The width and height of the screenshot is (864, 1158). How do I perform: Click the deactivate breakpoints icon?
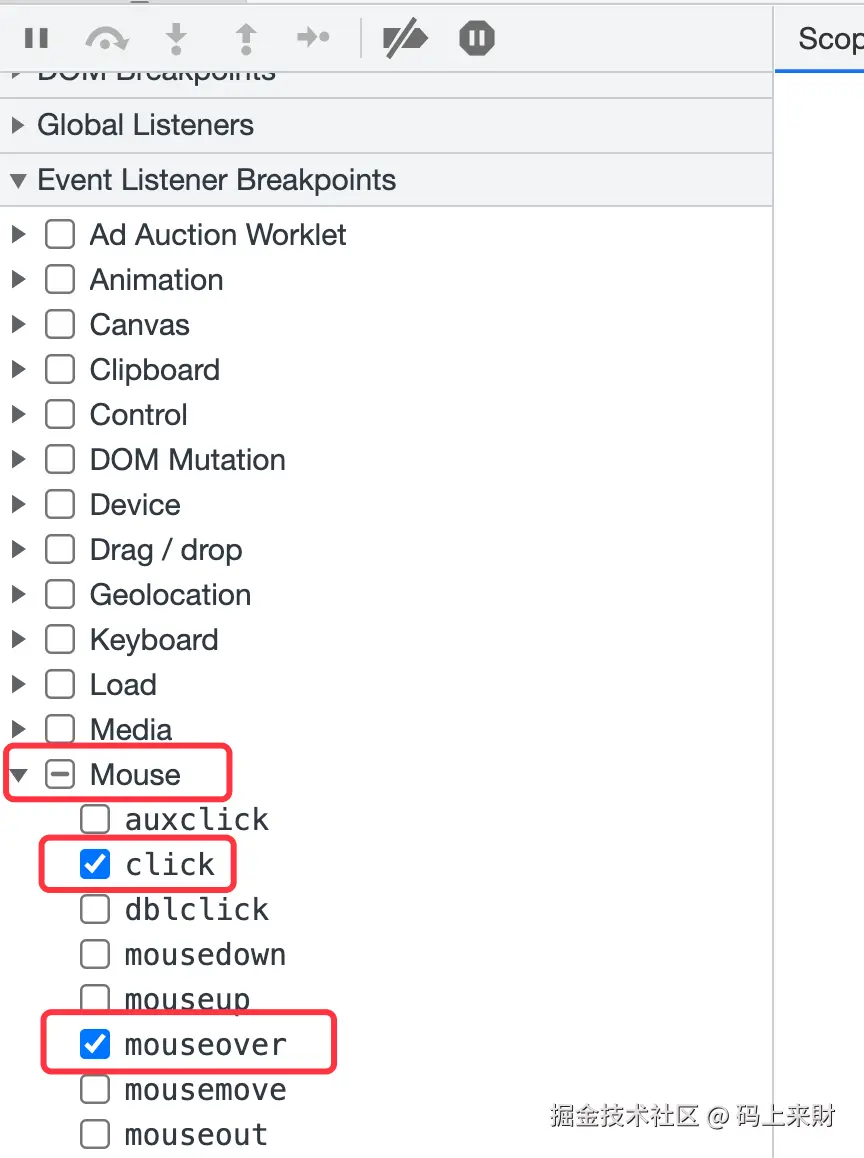tap(405, 39)
